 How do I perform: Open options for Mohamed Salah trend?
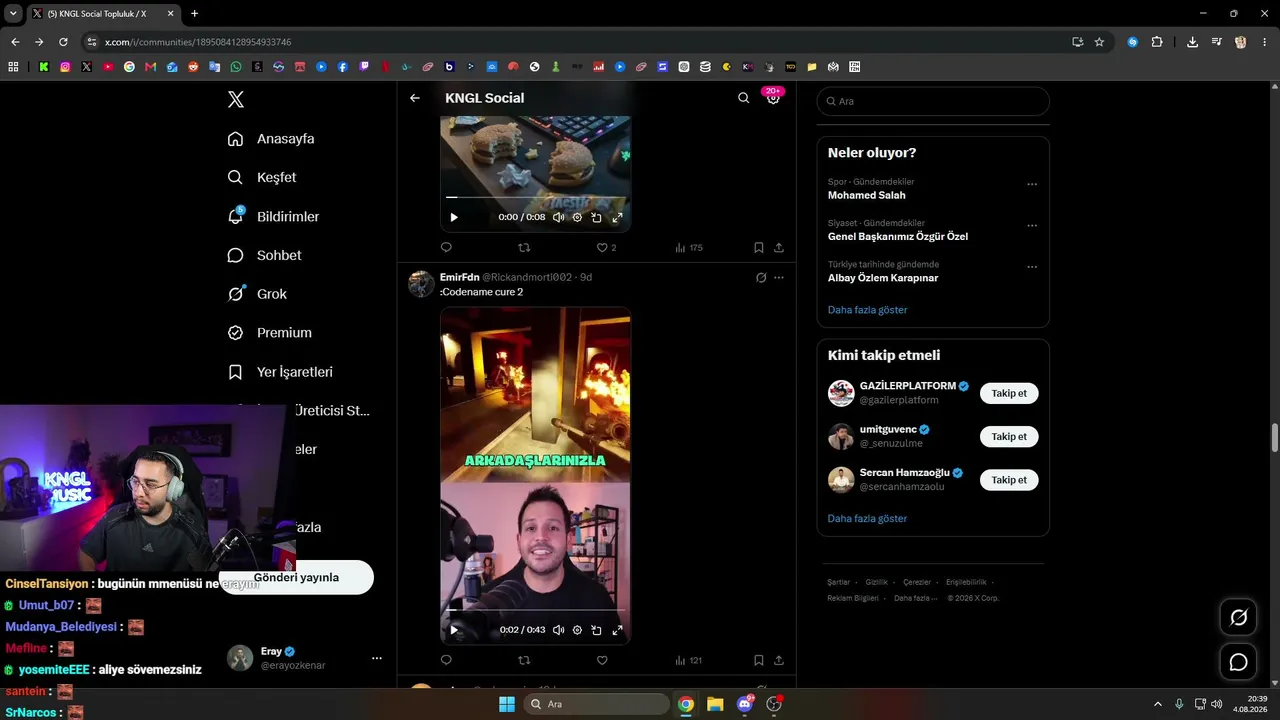click(1032, 184)
